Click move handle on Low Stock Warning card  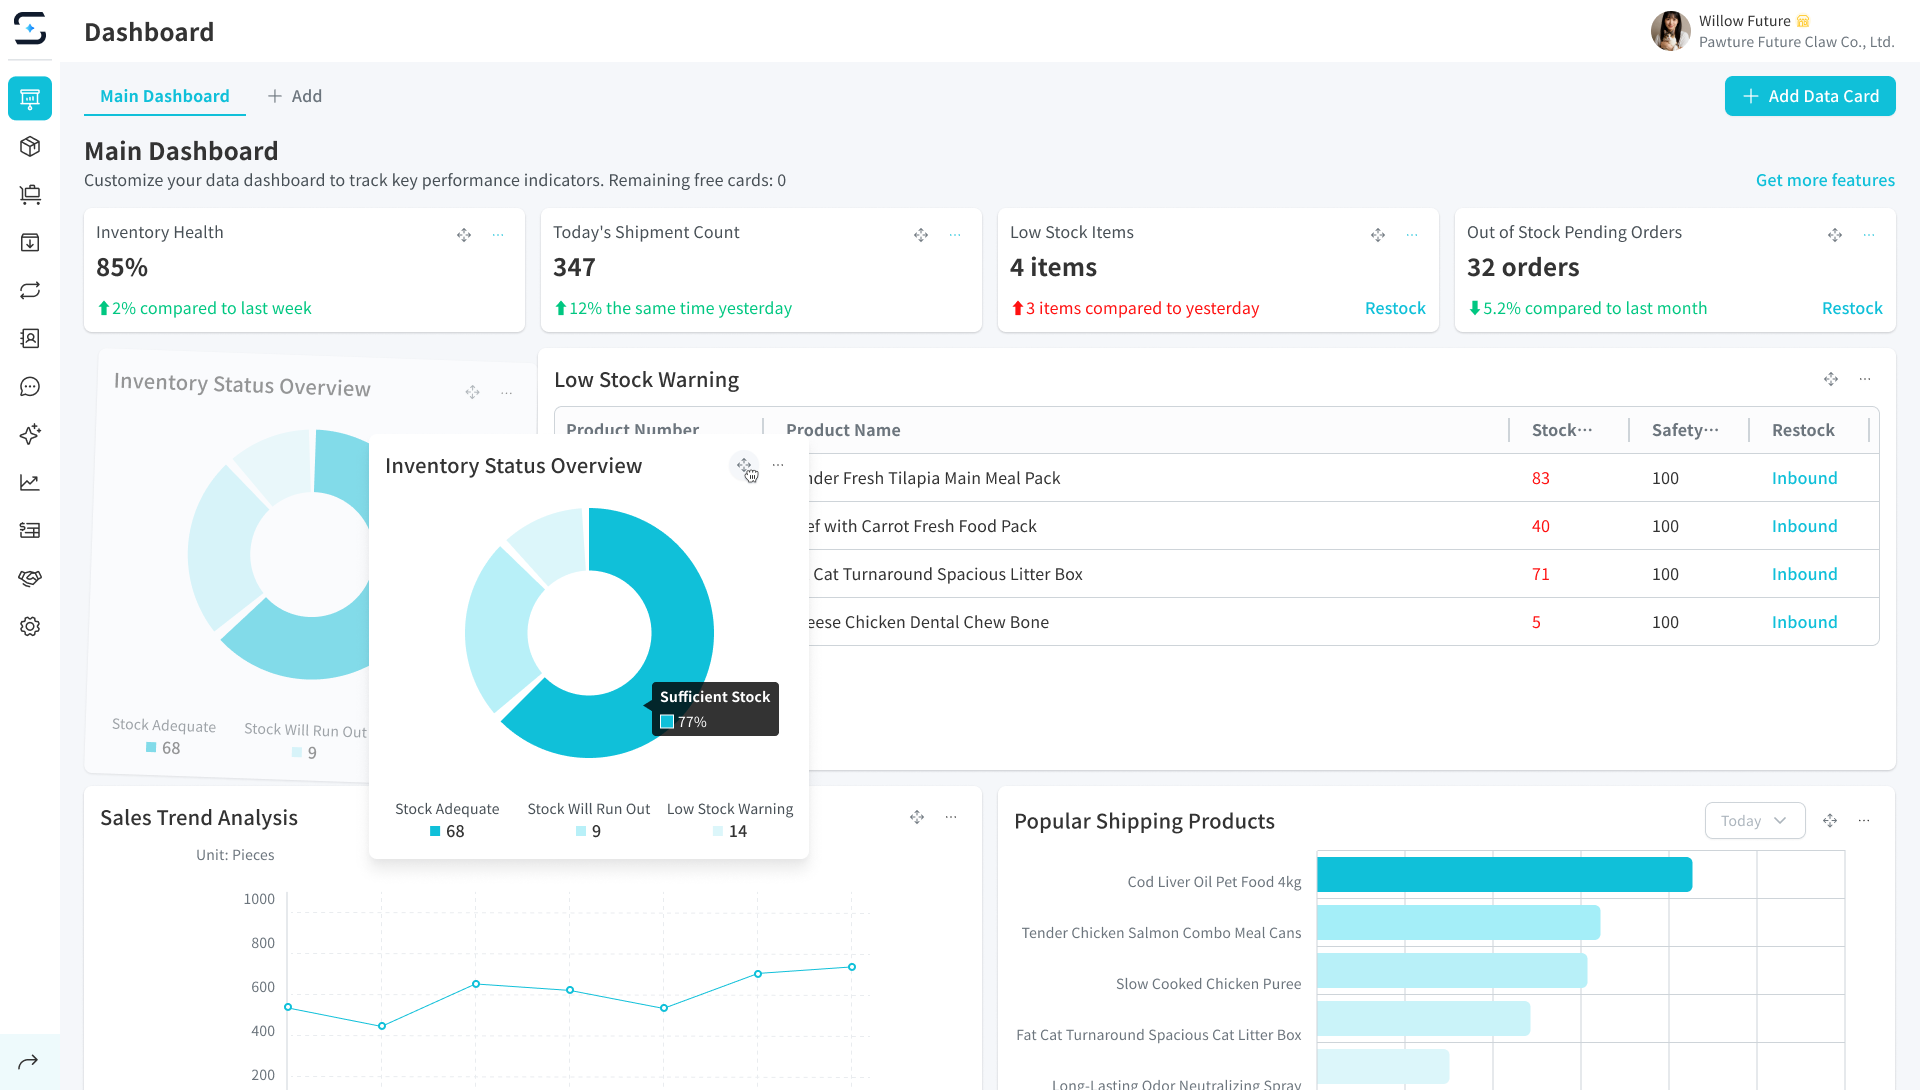[x=1830, y=379]
